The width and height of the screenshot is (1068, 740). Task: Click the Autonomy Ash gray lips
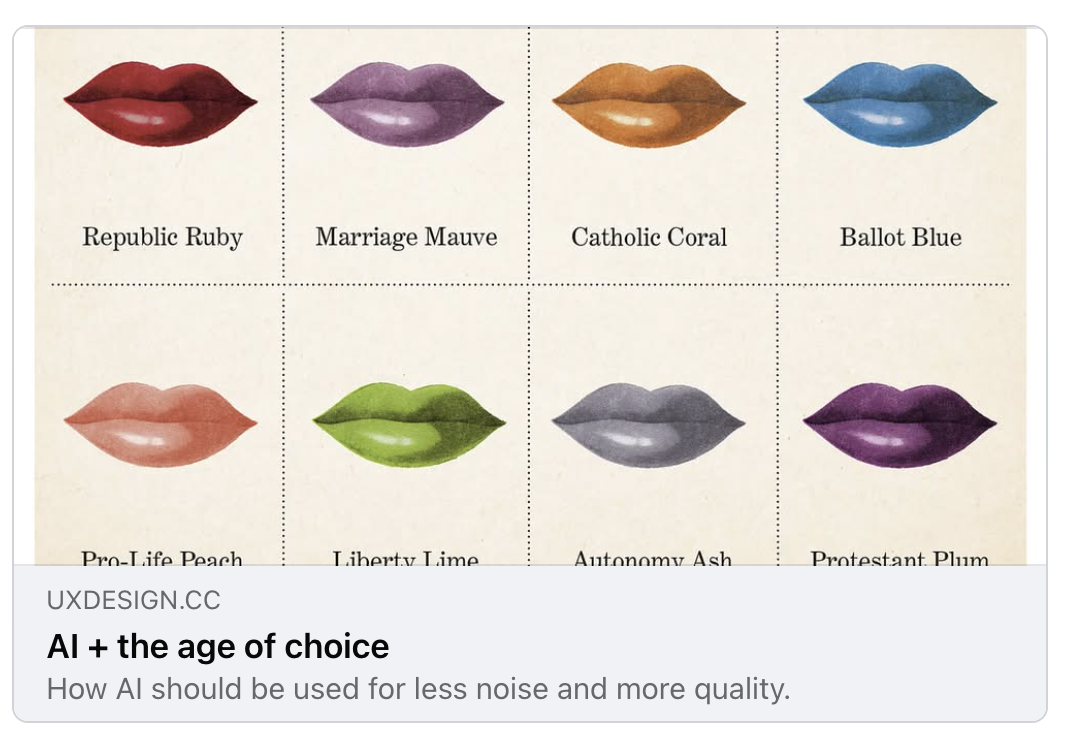(649, 425)
